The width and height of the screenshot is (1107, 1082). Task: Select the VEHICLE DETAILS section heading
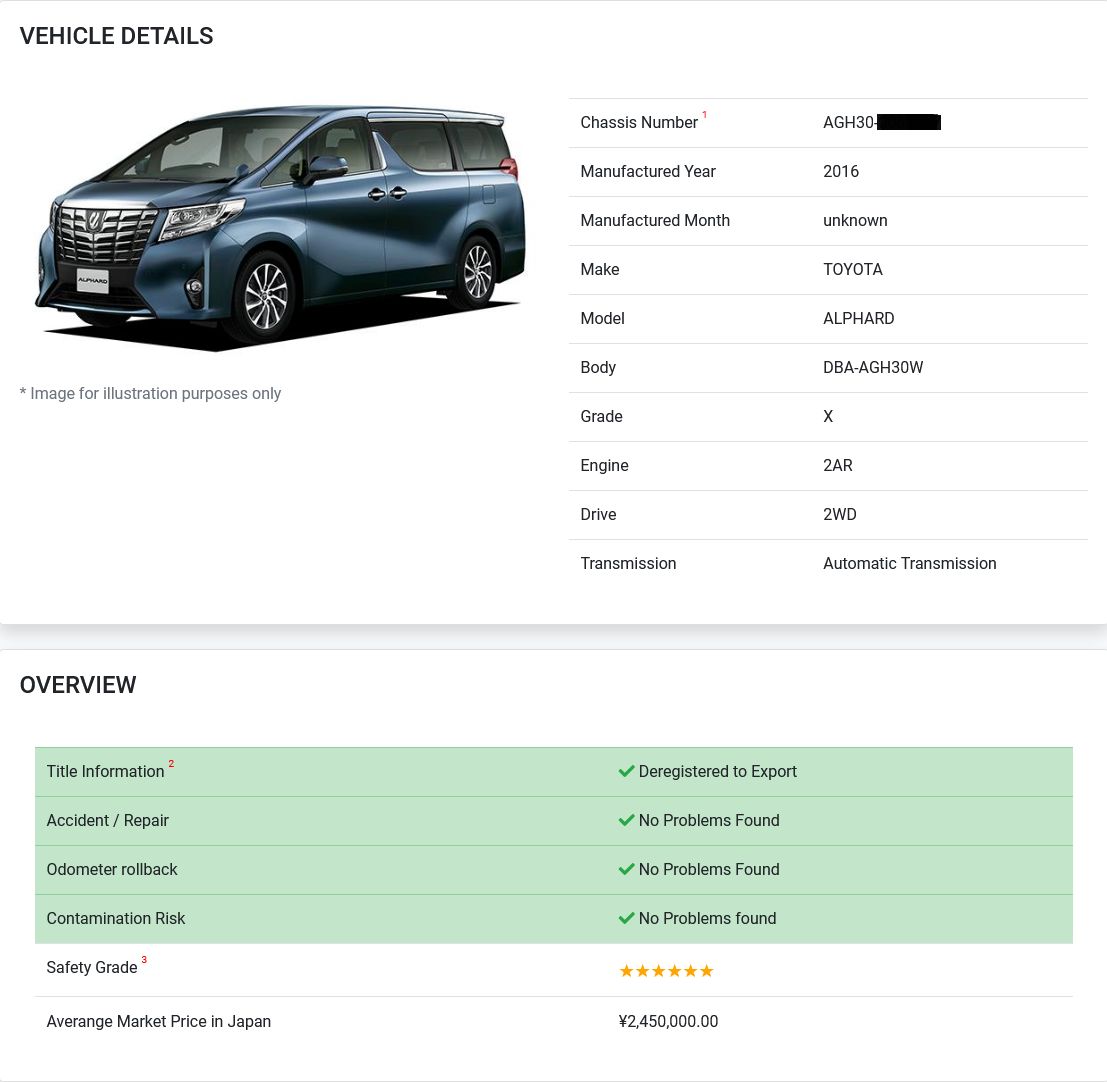tap(116, 36)
